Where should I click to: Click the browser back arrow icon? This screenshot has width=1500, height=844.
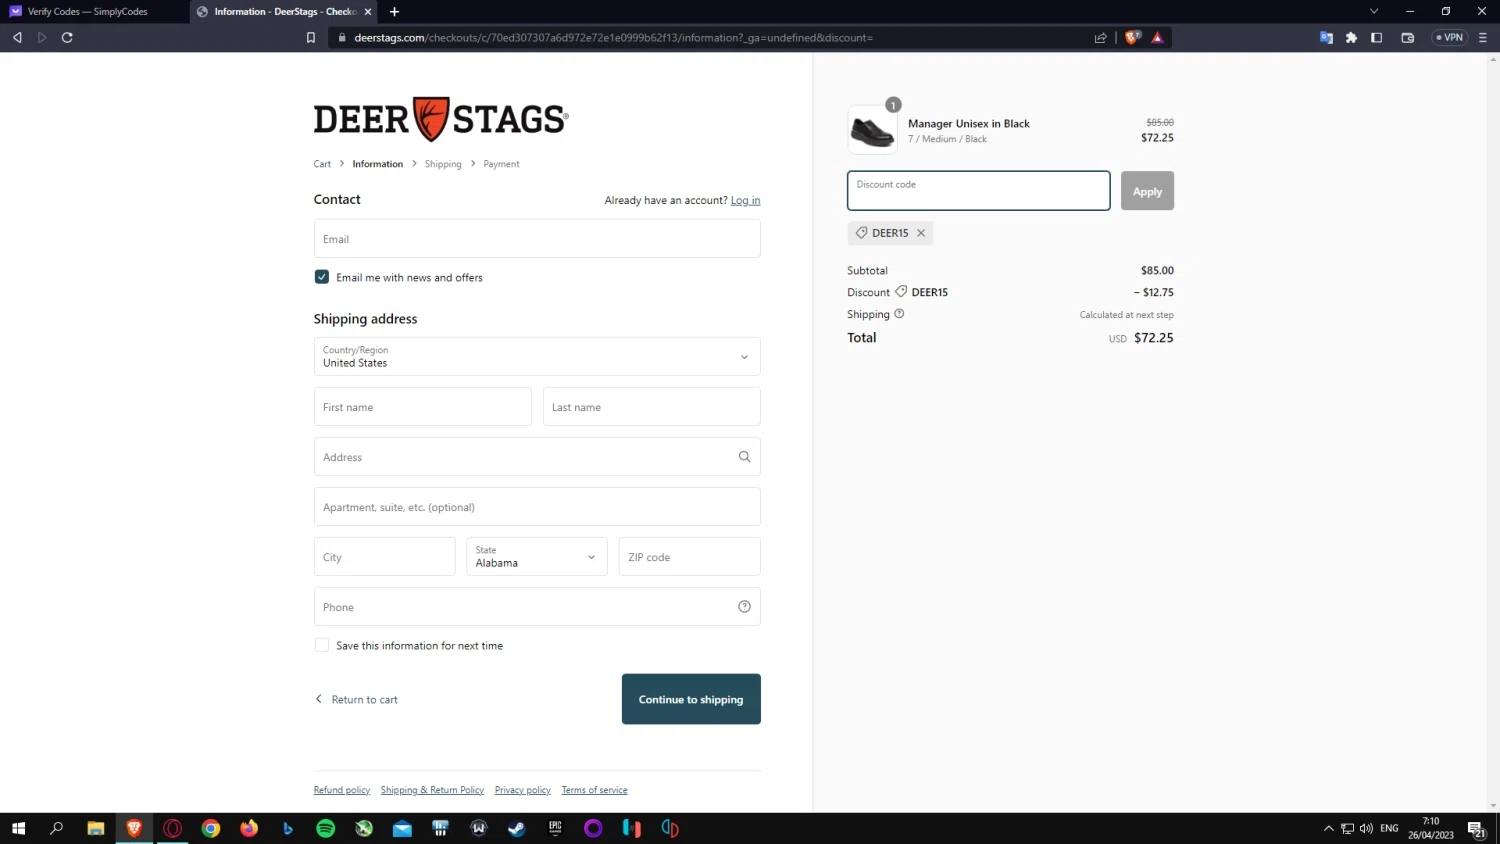pyautogui.click(x=17, y=38)
